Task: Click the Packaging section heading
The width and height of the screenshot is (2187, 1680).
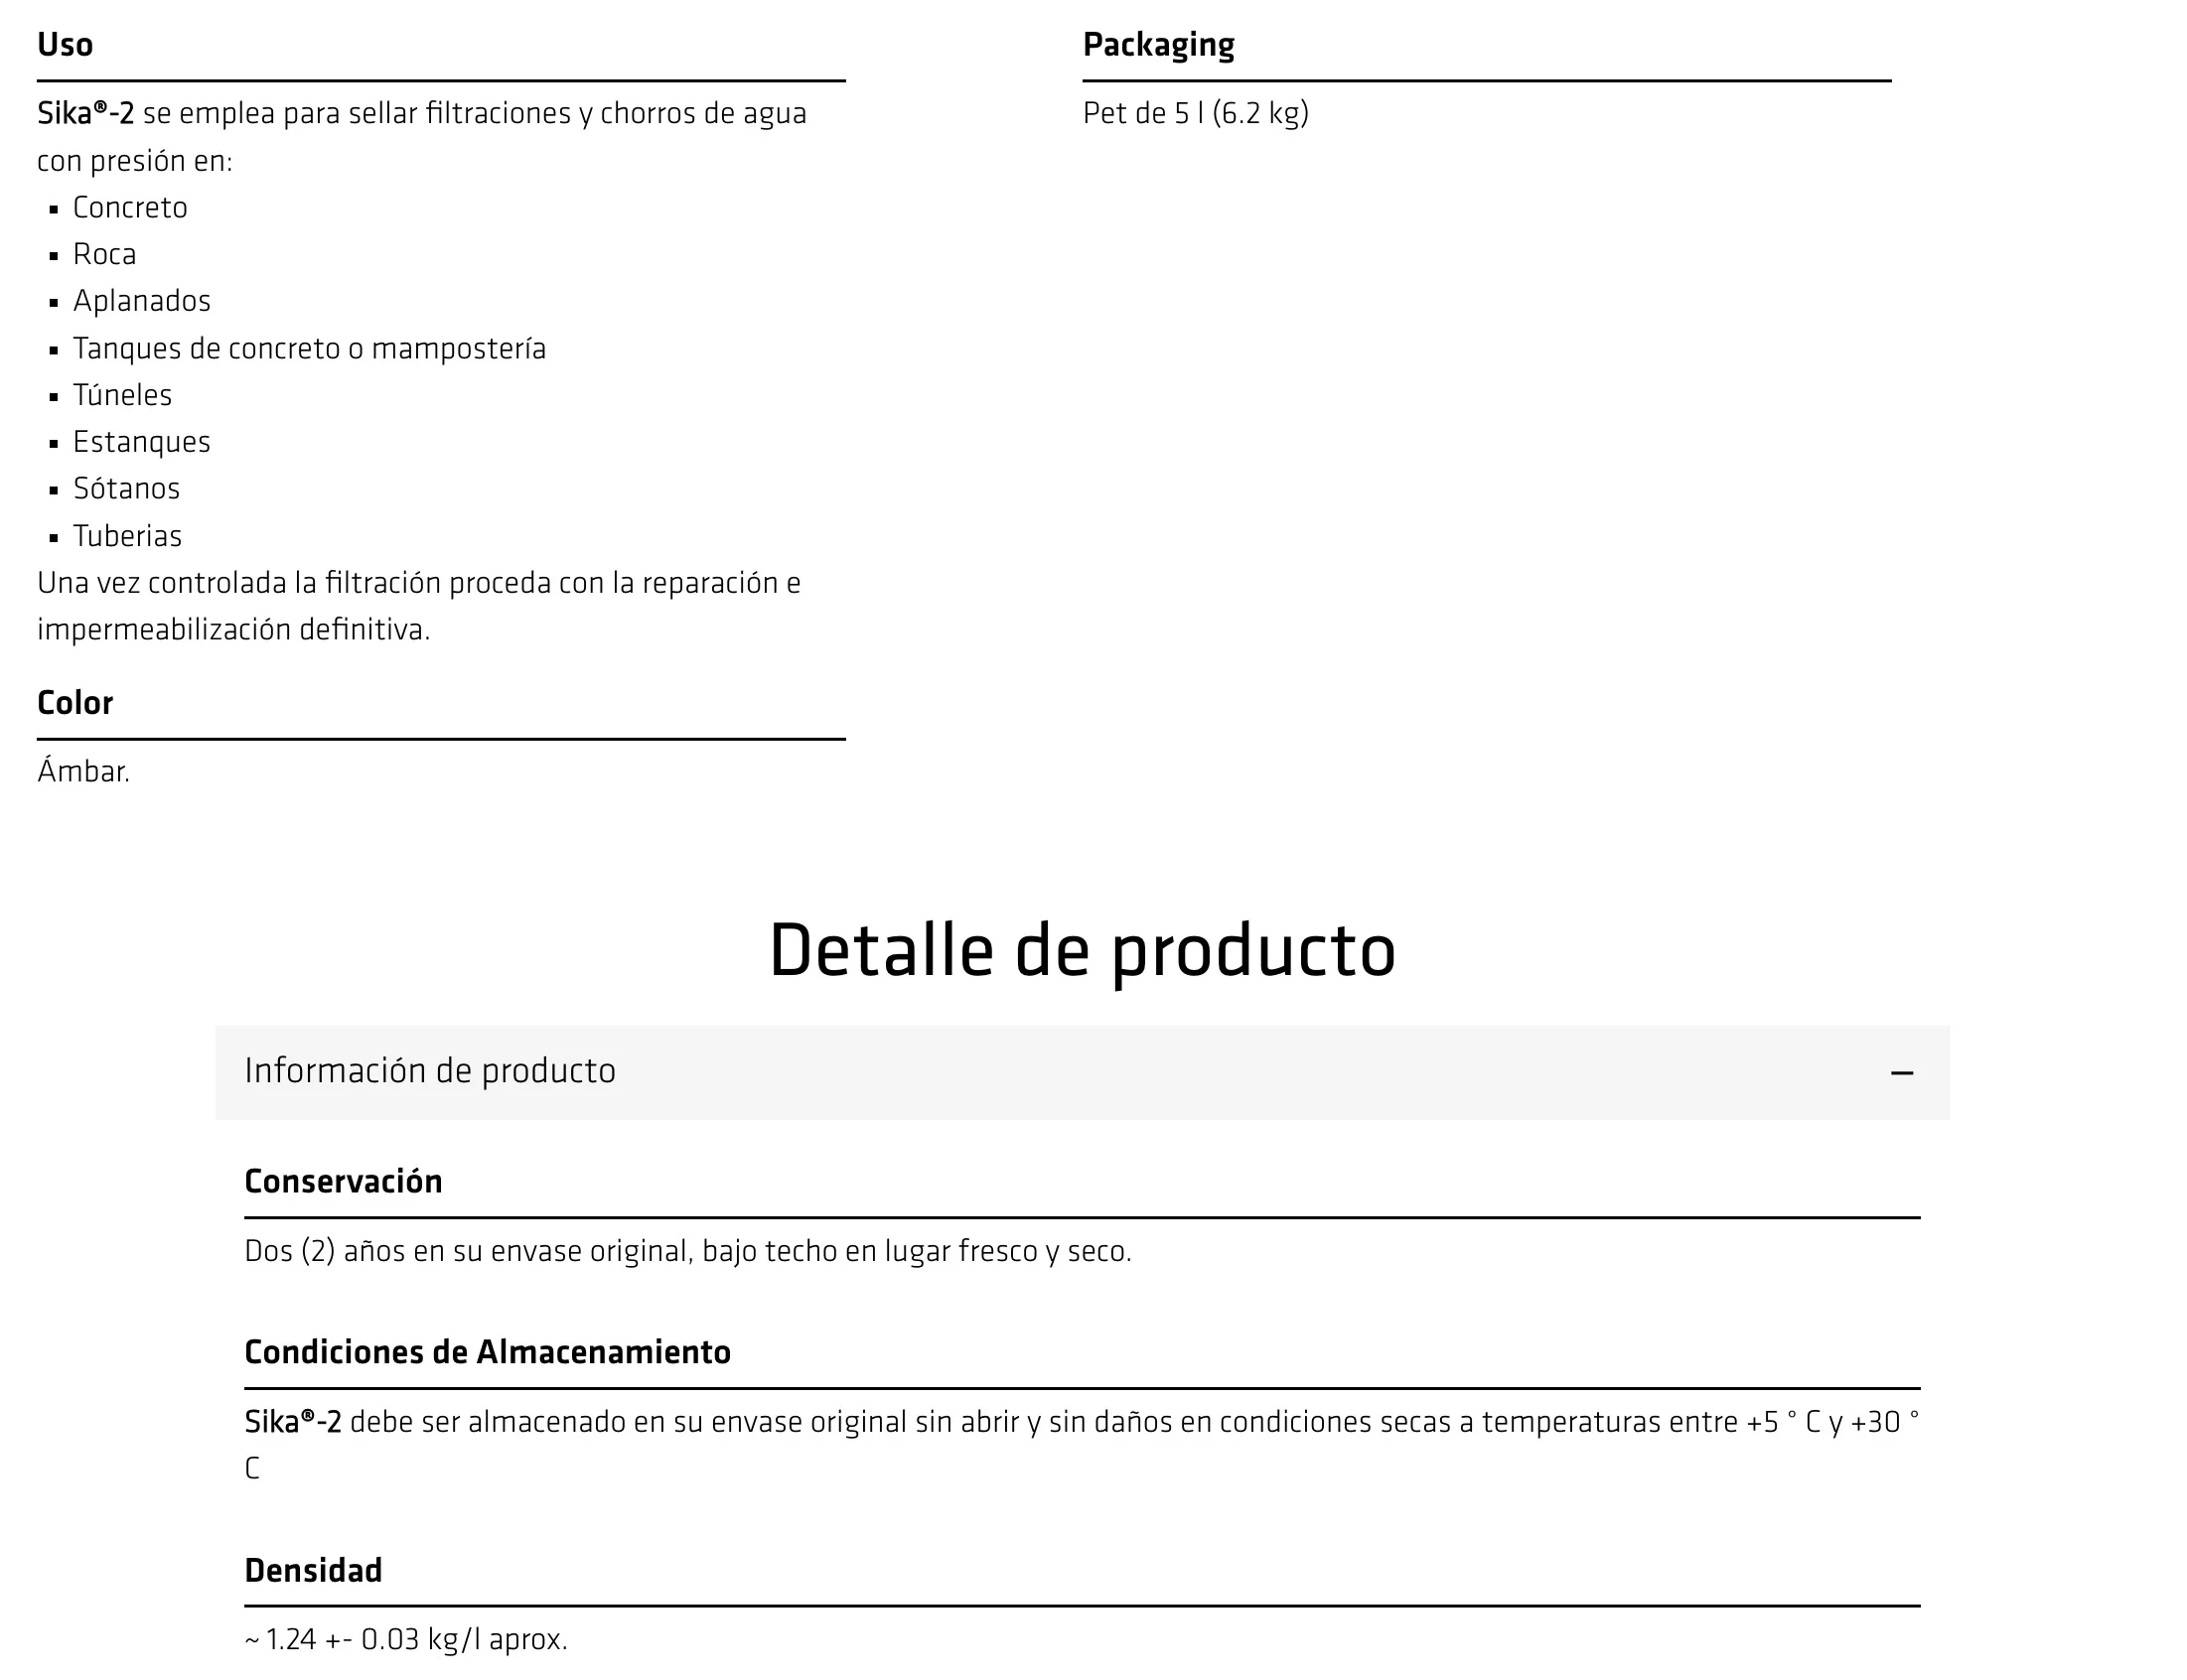Action: click(1158, 45)
